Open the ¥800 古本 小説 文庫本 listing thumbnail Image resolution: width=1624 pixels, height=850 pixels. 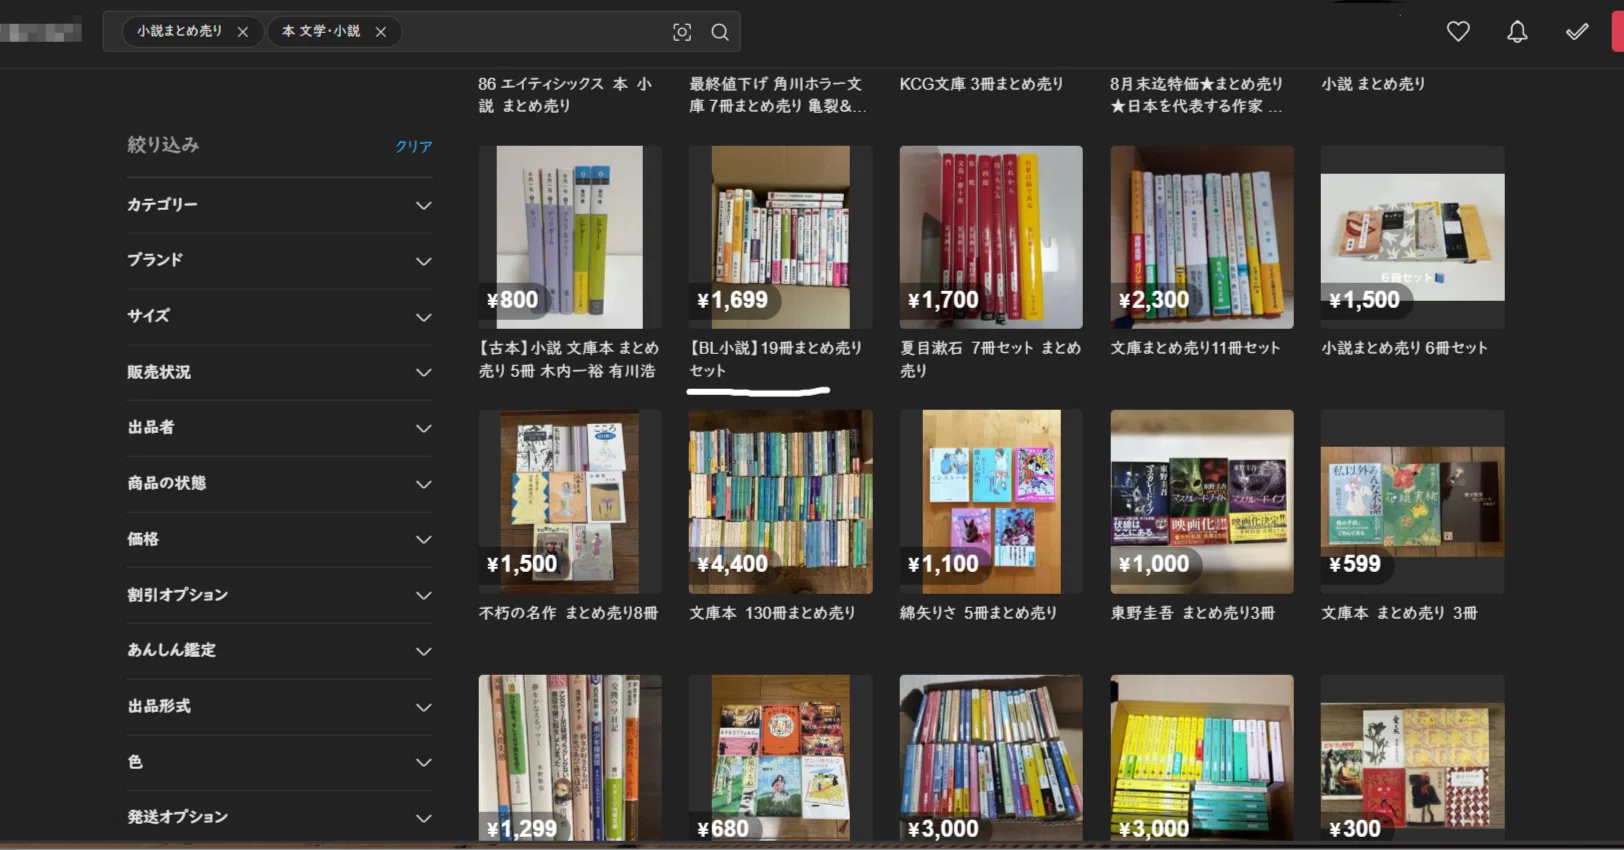click(570, 237)
